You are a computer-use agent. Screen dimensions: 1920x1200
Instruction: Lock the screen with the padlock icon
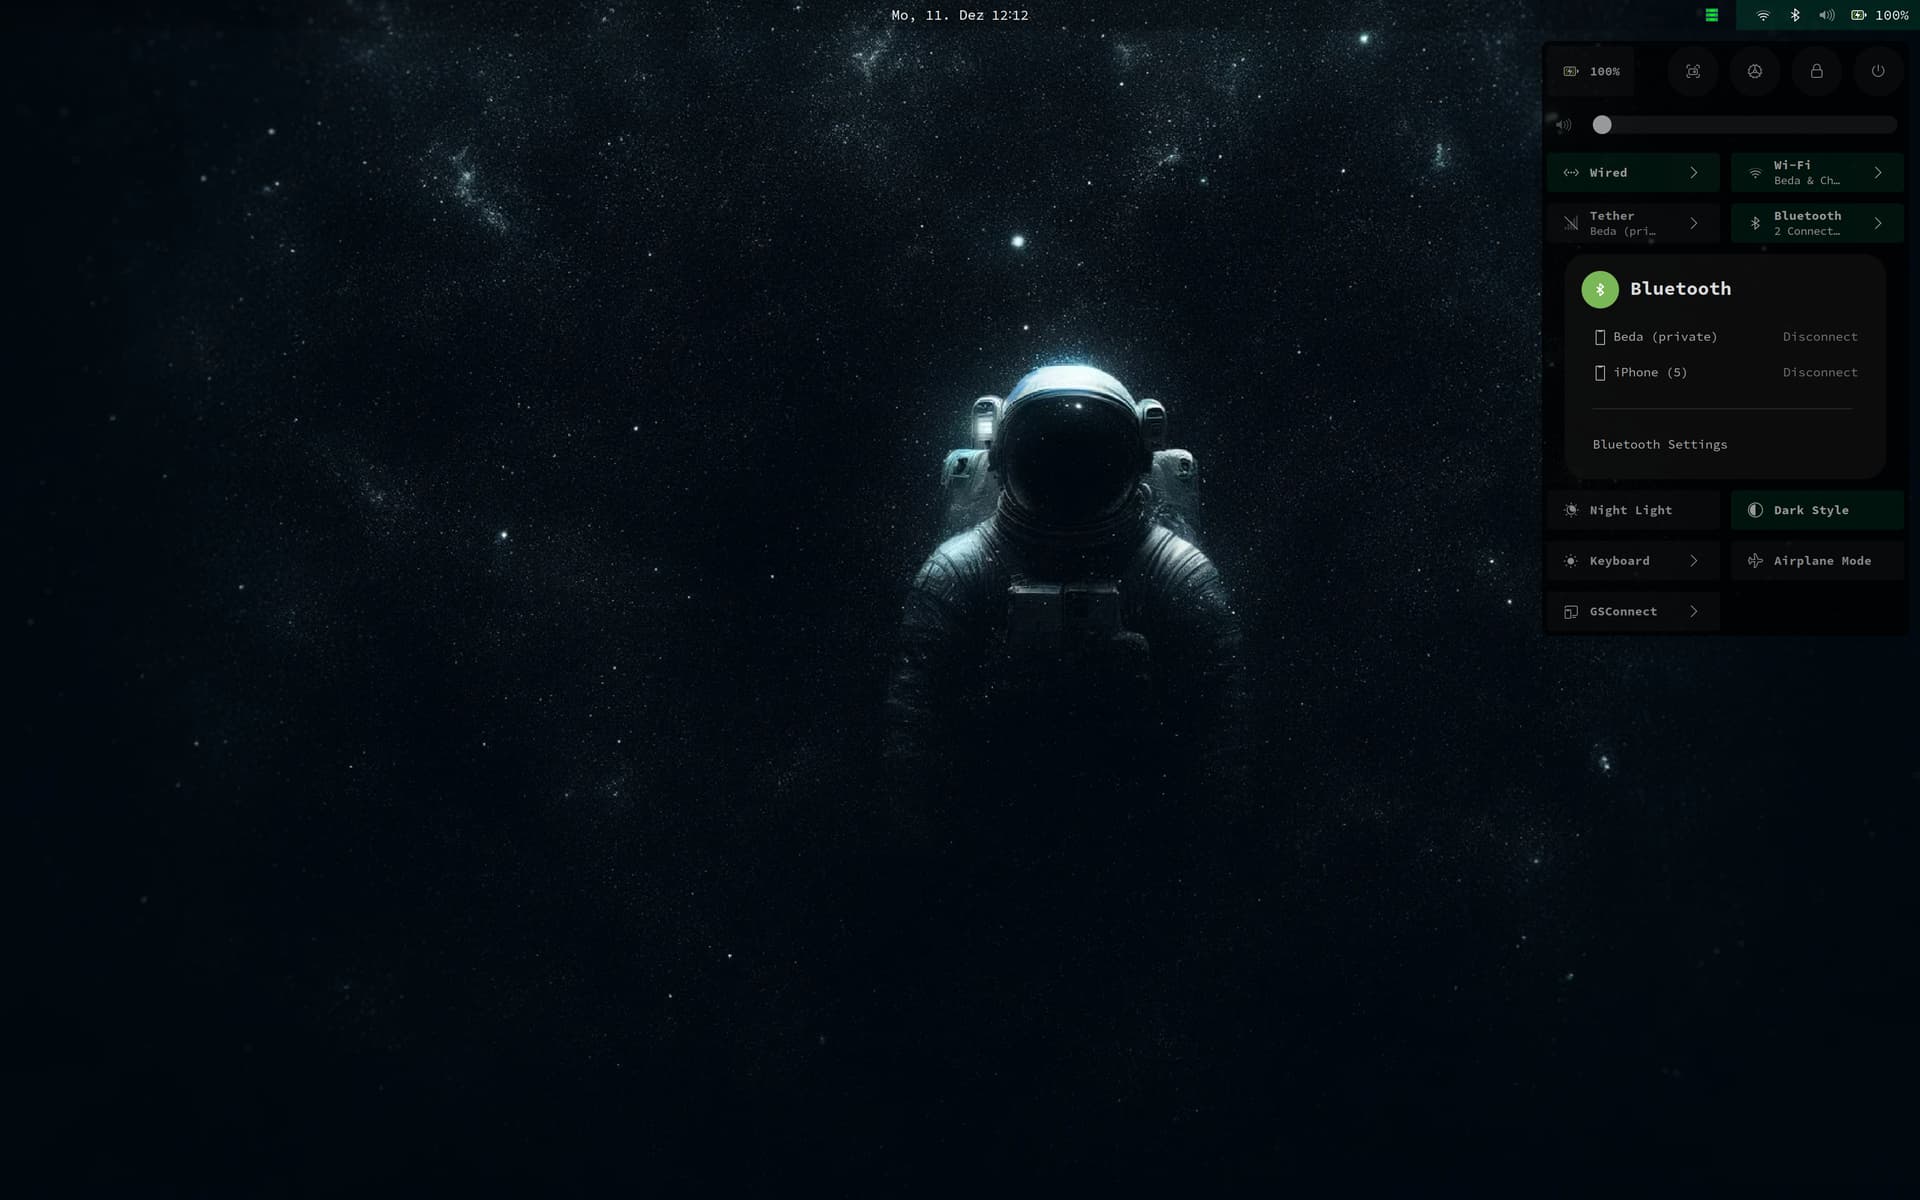pos(1816,71)
